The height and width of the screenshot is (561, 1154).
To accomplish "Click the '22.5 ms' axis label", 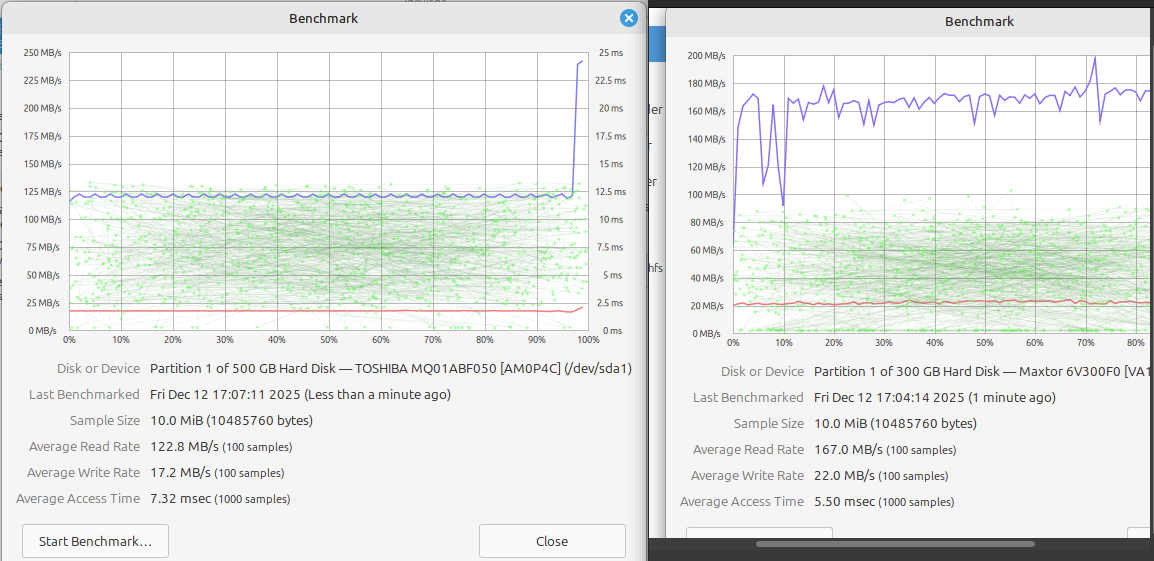I will [x=610, y=80].
